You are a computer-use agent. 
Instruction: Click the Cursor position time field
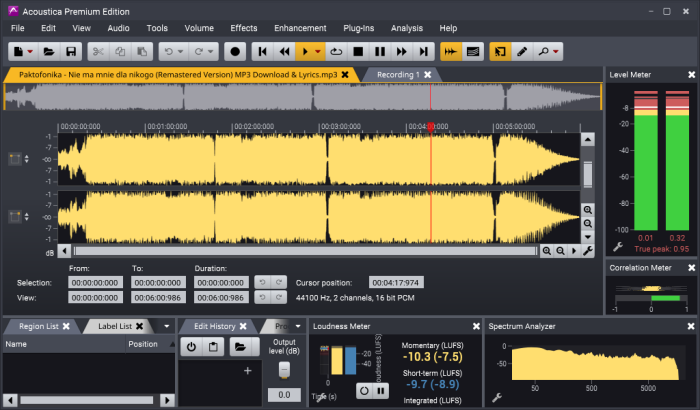[396, 282]
